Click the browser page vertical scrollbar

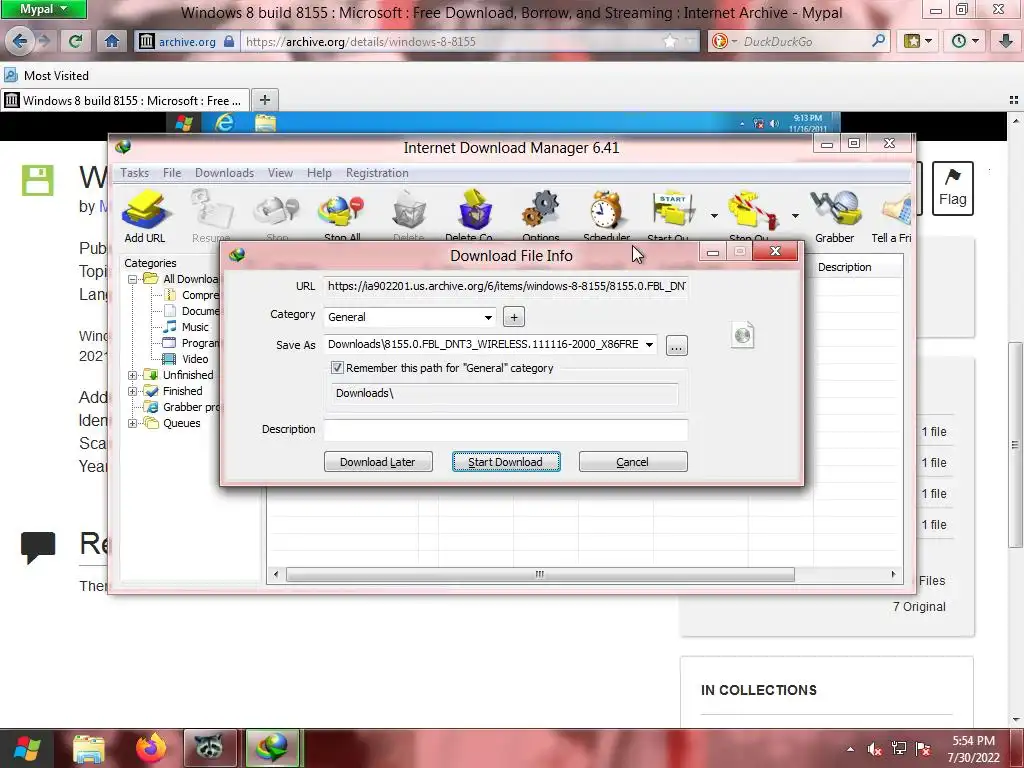point(1014,444)
